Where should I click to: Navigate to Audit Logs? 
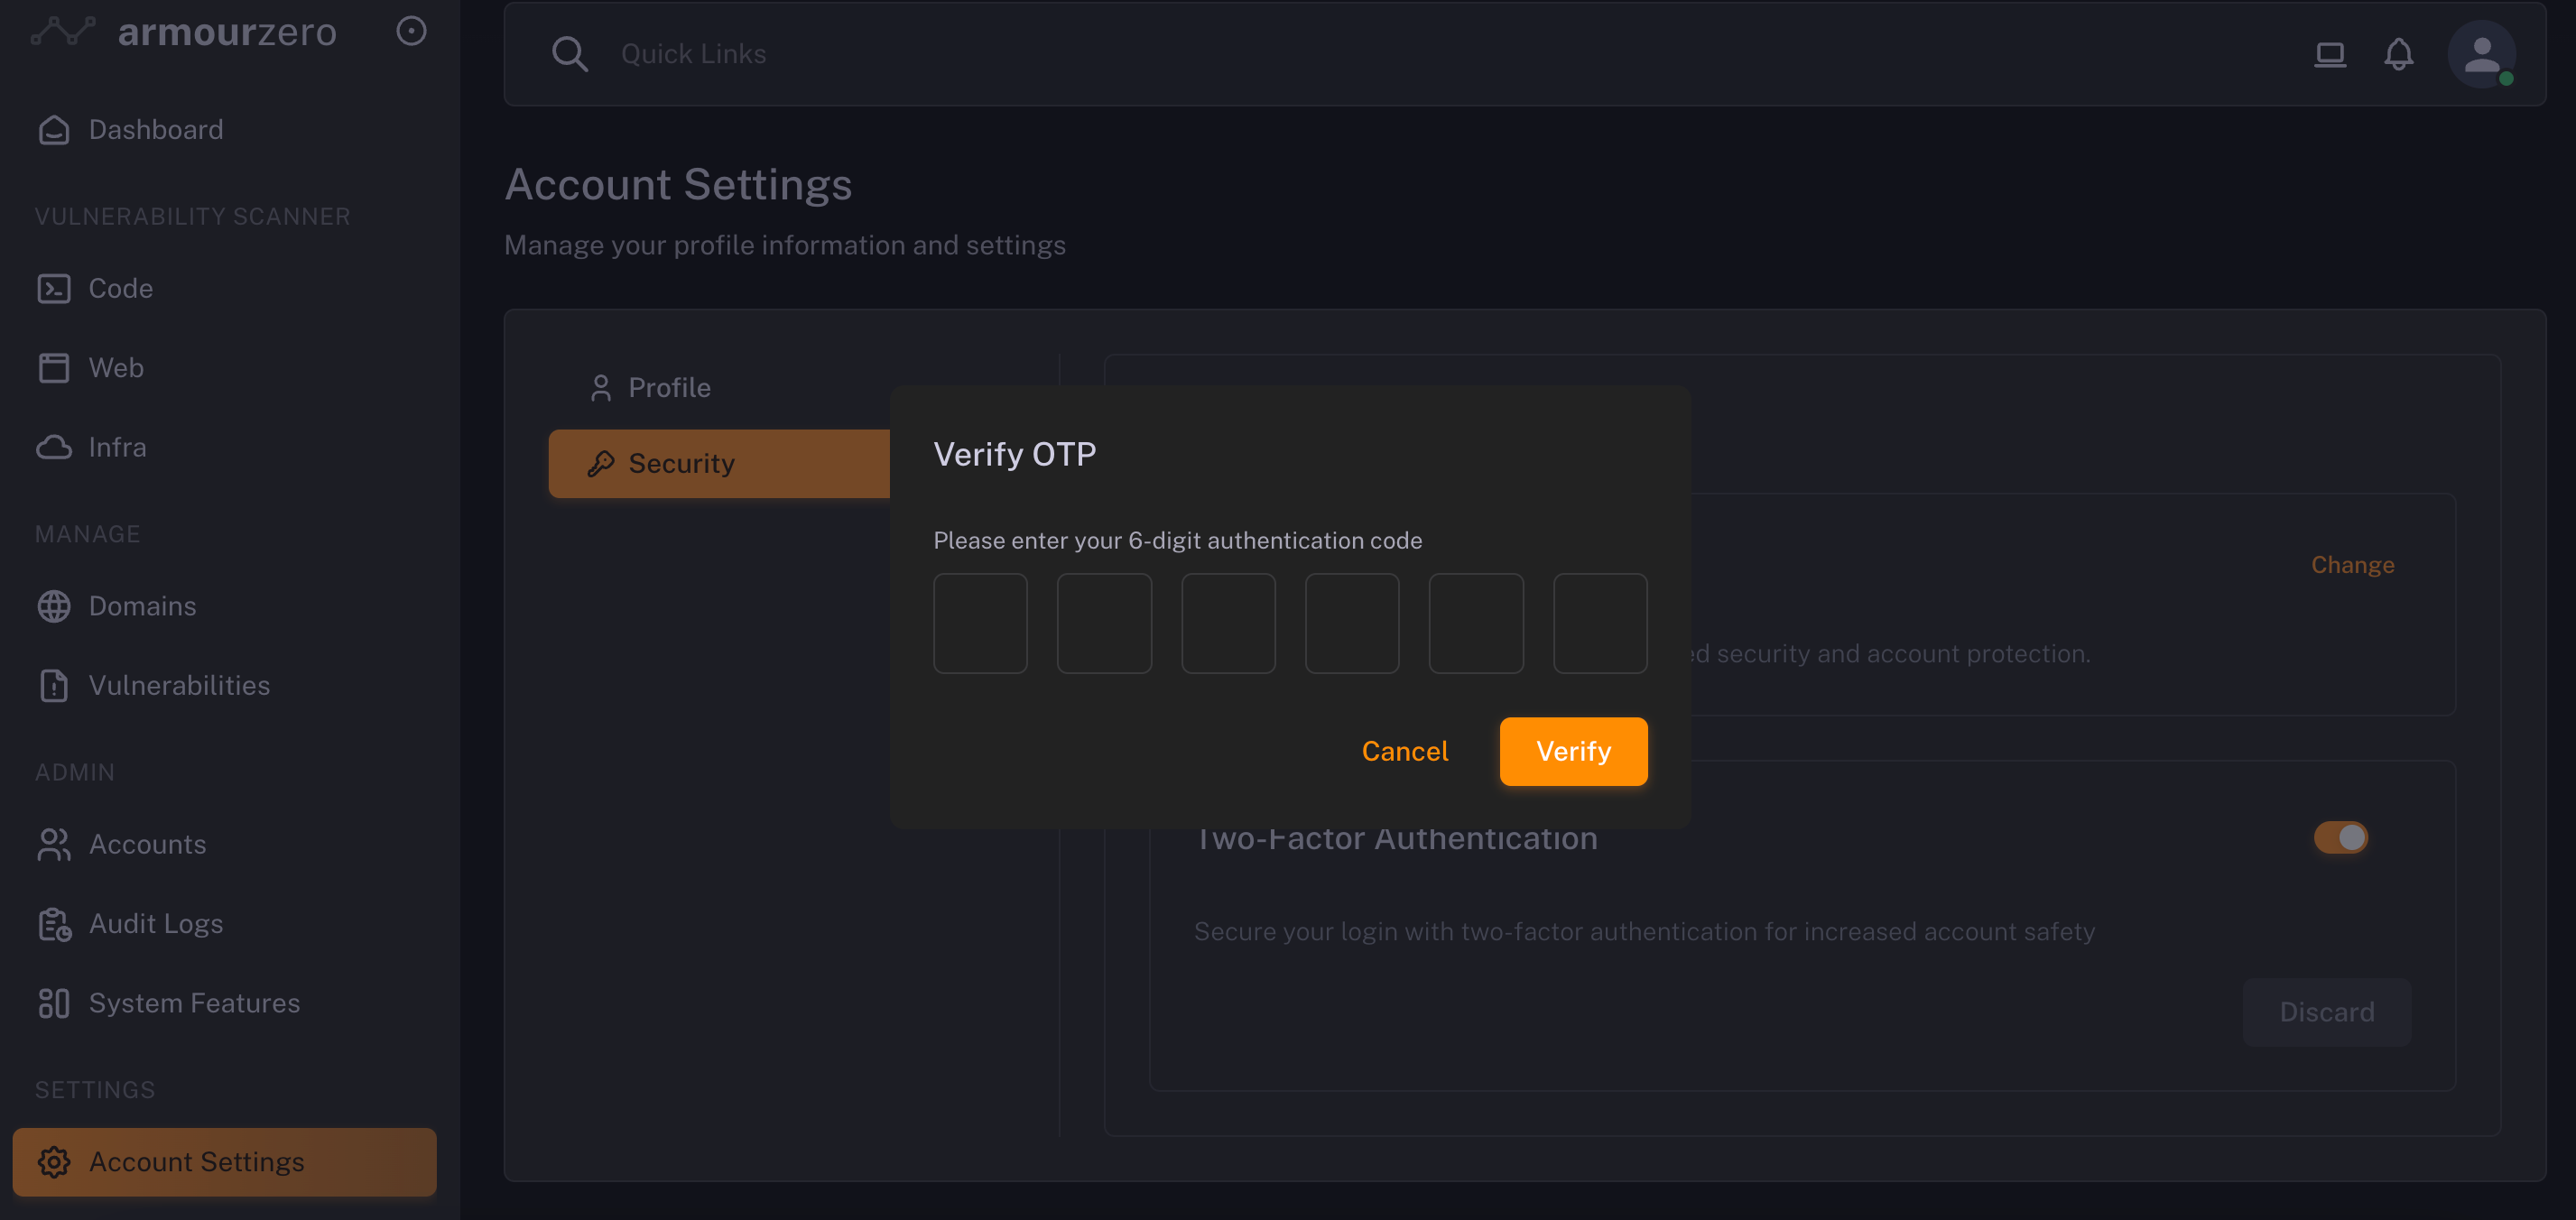pos(155,924)
